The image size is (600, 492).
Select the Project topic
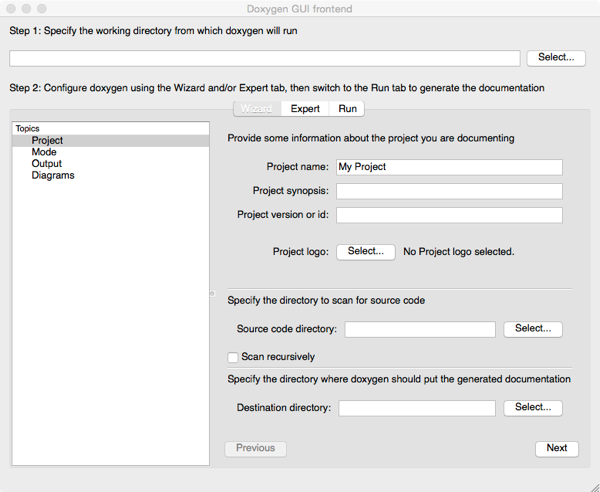click(x=47, y=141)
